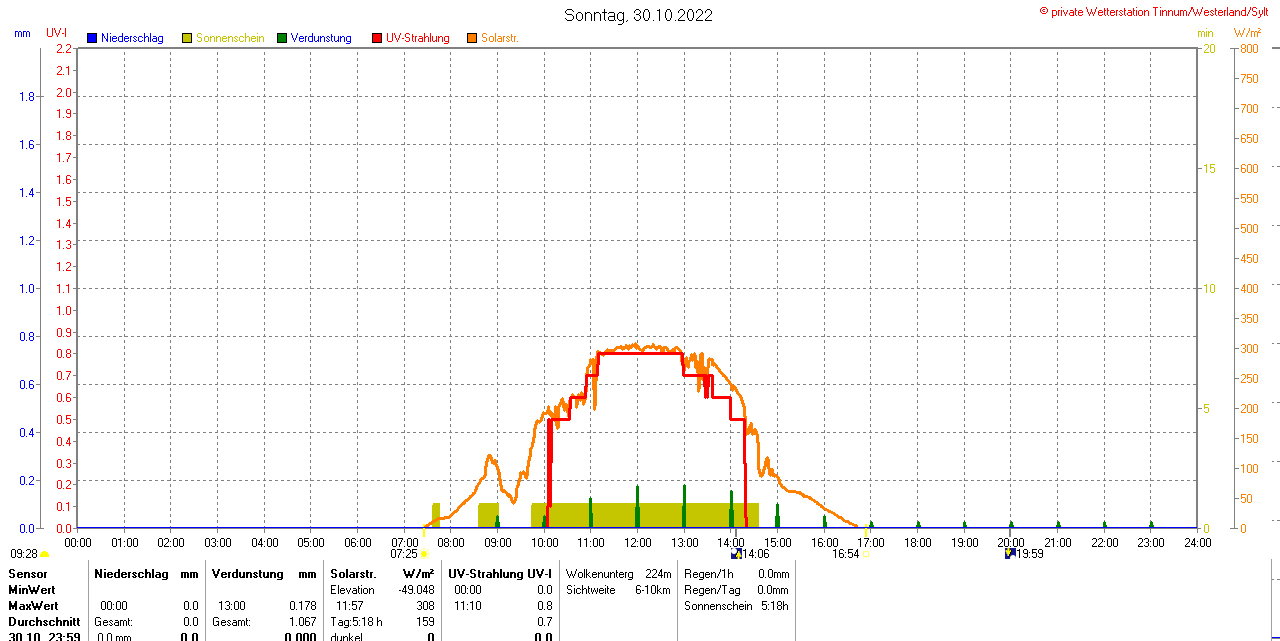Screen dimensions: 1280x641
Task: Click the Wolkenunterg. value in the table
Action: (x=658, y=574)
